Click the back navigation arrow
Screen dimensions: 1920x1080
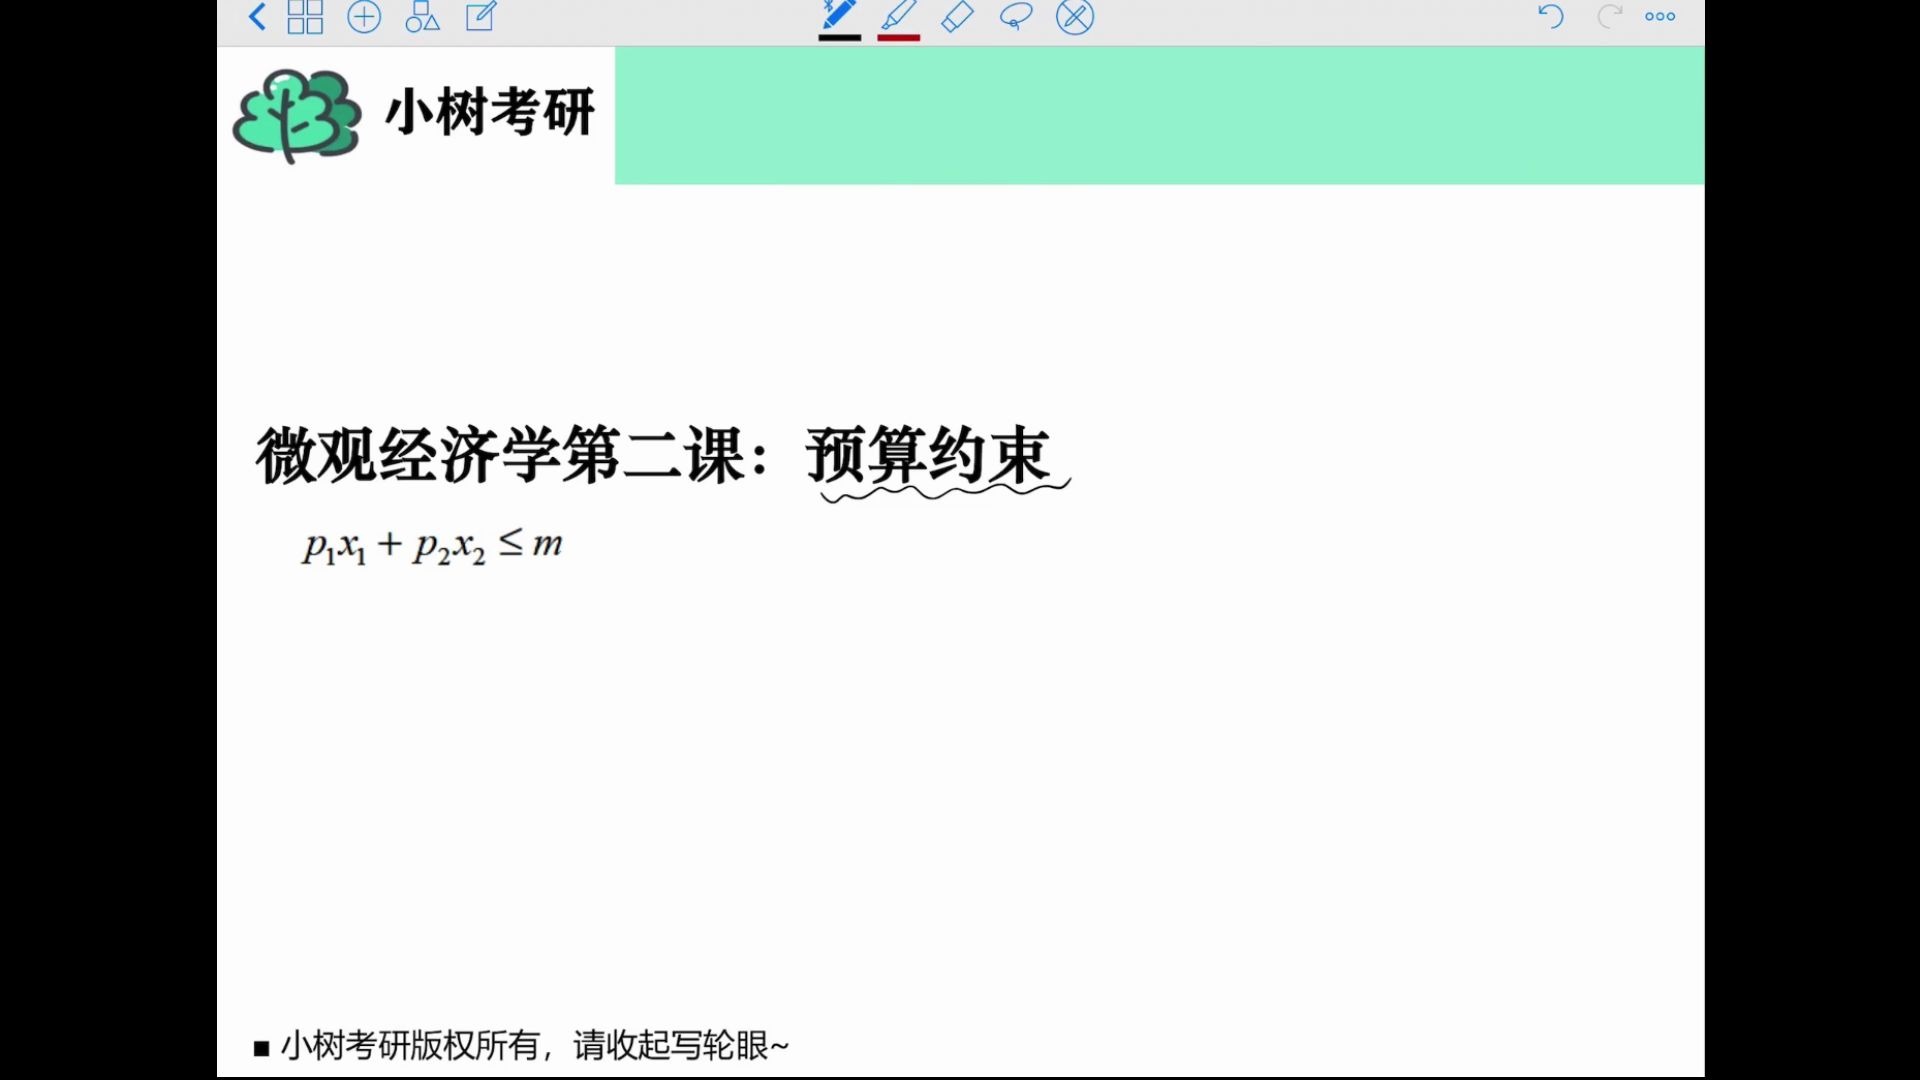coord(258,17)
